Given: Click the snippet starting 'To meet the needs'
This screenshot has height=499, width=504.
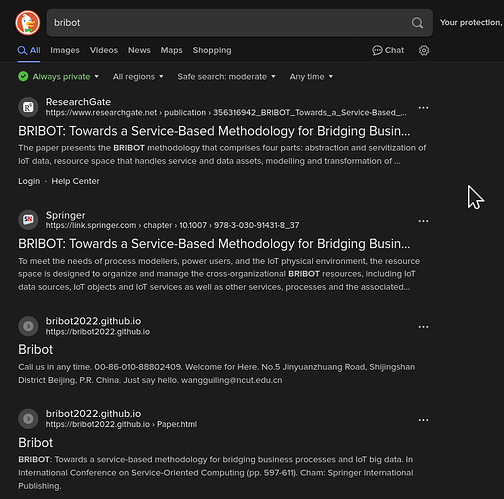Looking at the screenshot, I should [x=219, y=274].
